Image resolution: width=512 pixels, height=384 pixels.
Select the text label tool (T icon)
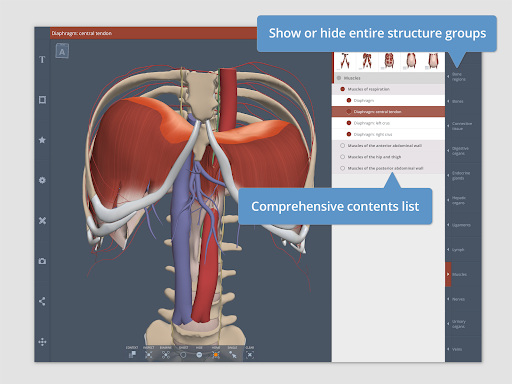(x=42, y=60)
